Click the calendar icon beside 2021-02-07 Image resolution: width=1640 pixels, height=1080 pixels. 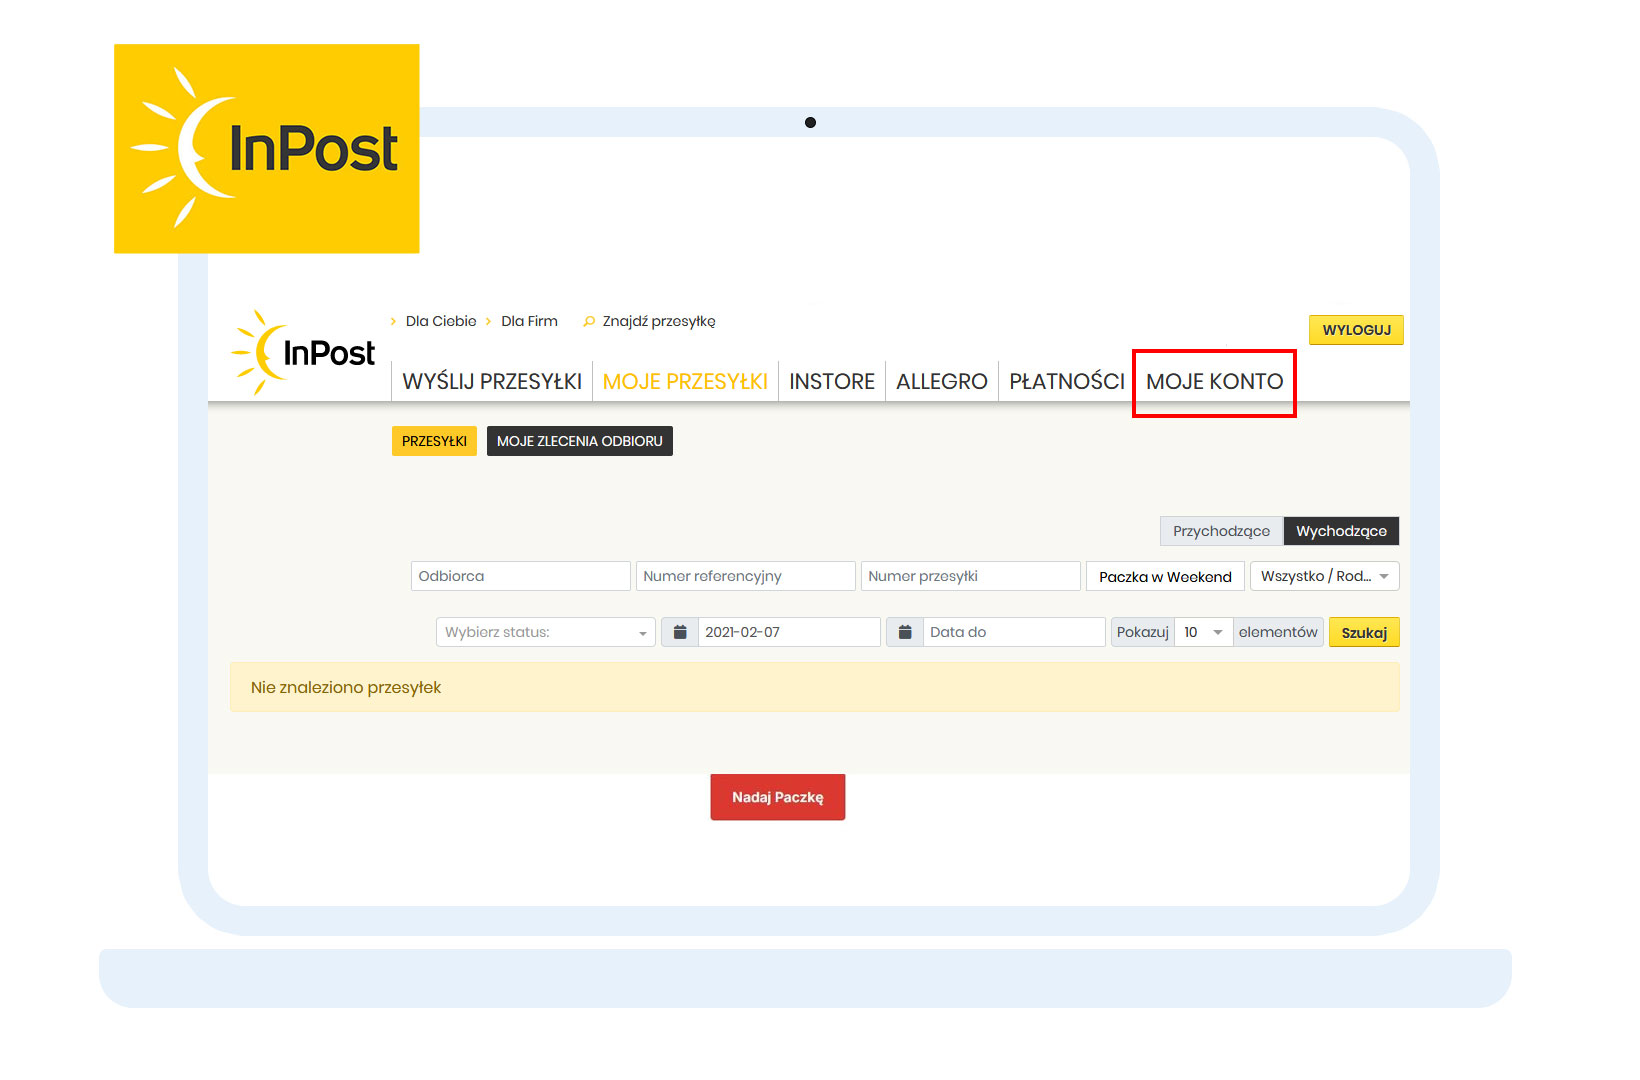680,632
